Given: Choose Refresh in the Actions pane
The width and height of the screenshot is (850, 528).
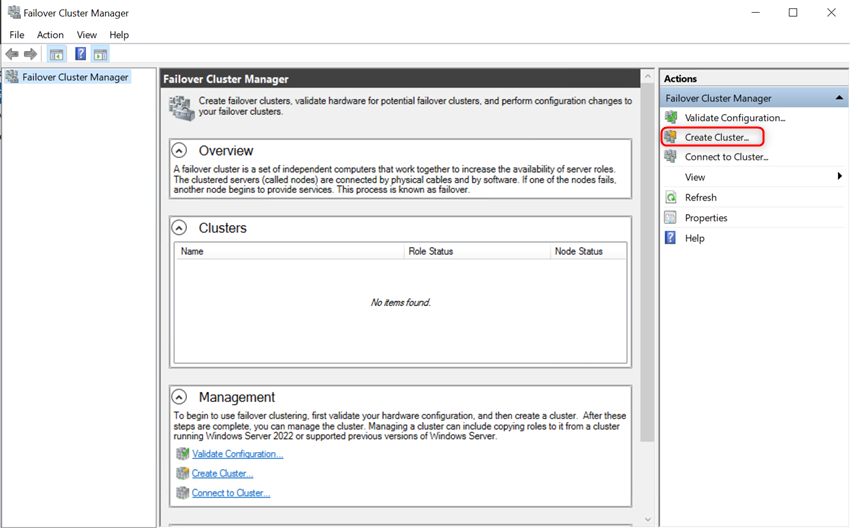Looking at the screenshot, I should point(700,197).
